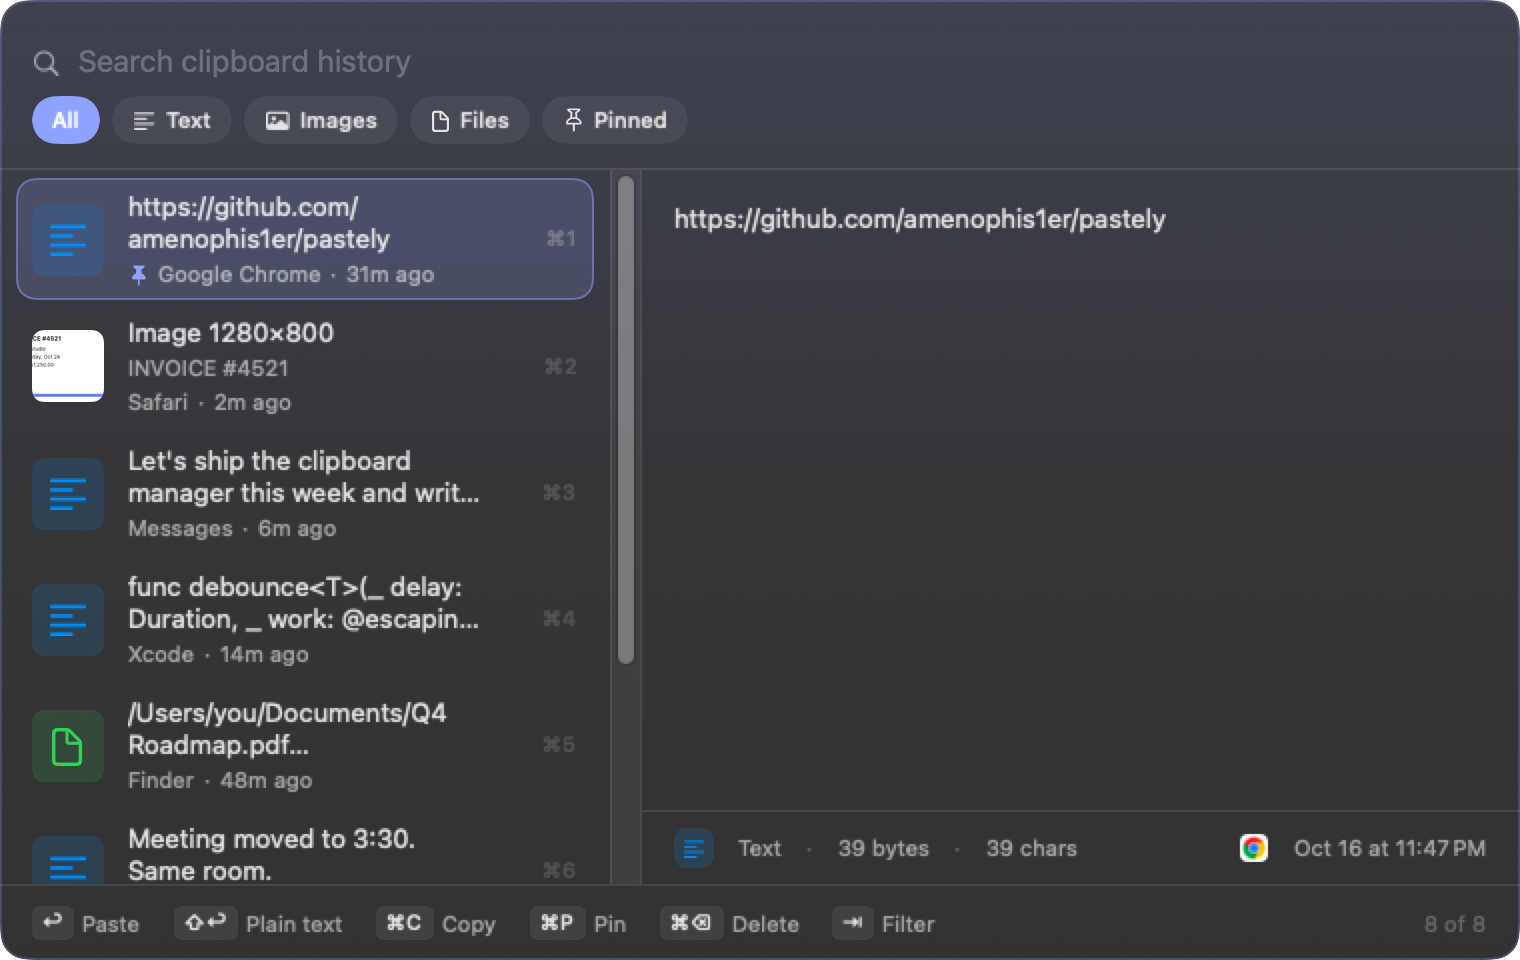Select the func debounce<T> code entry
This screenshot has width=1520, height=960.
tap(305, 619)
